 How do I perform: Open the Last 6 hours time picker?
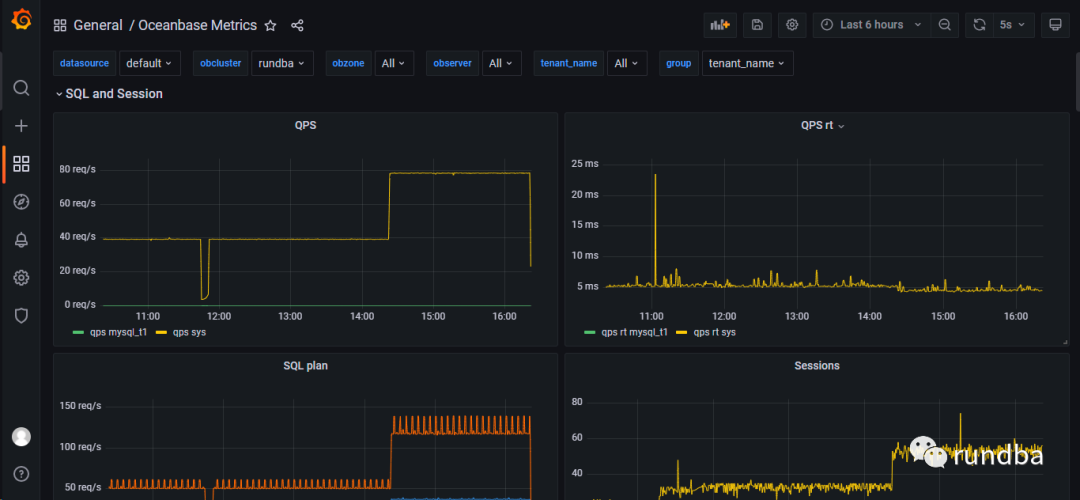(x=872, y=25)
